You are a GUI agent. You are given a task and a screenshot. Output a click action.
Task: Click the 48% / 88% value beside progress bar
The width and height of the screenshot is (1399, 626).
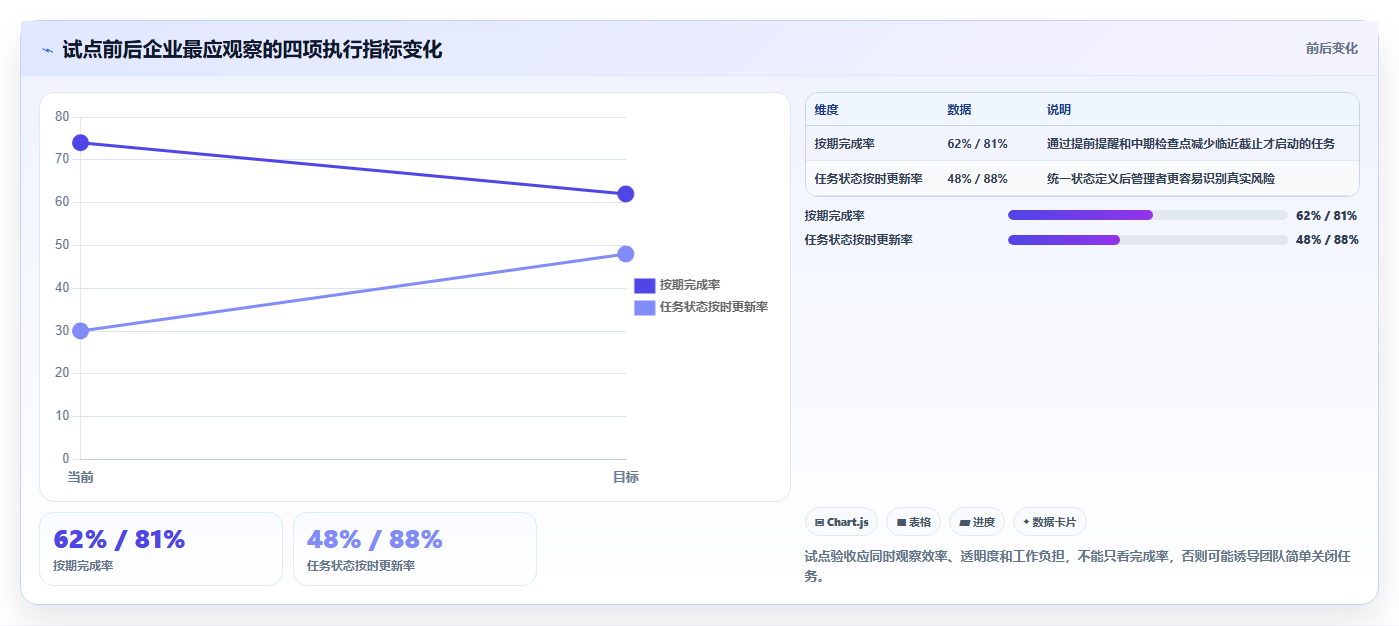[1326, 240]
